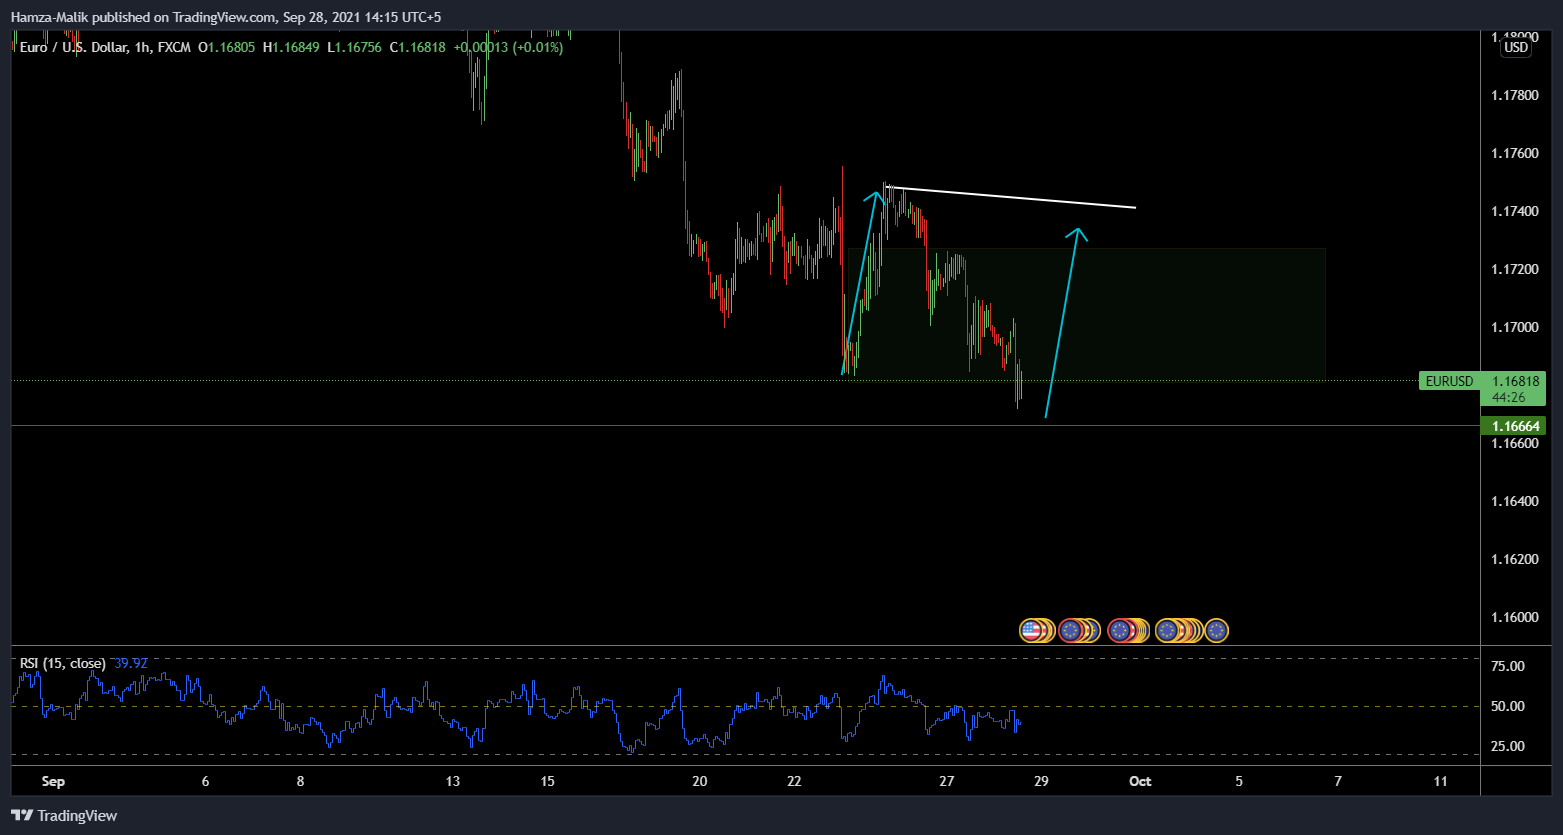
Task: Open the USD currency selector
Action: point(1516,47)
